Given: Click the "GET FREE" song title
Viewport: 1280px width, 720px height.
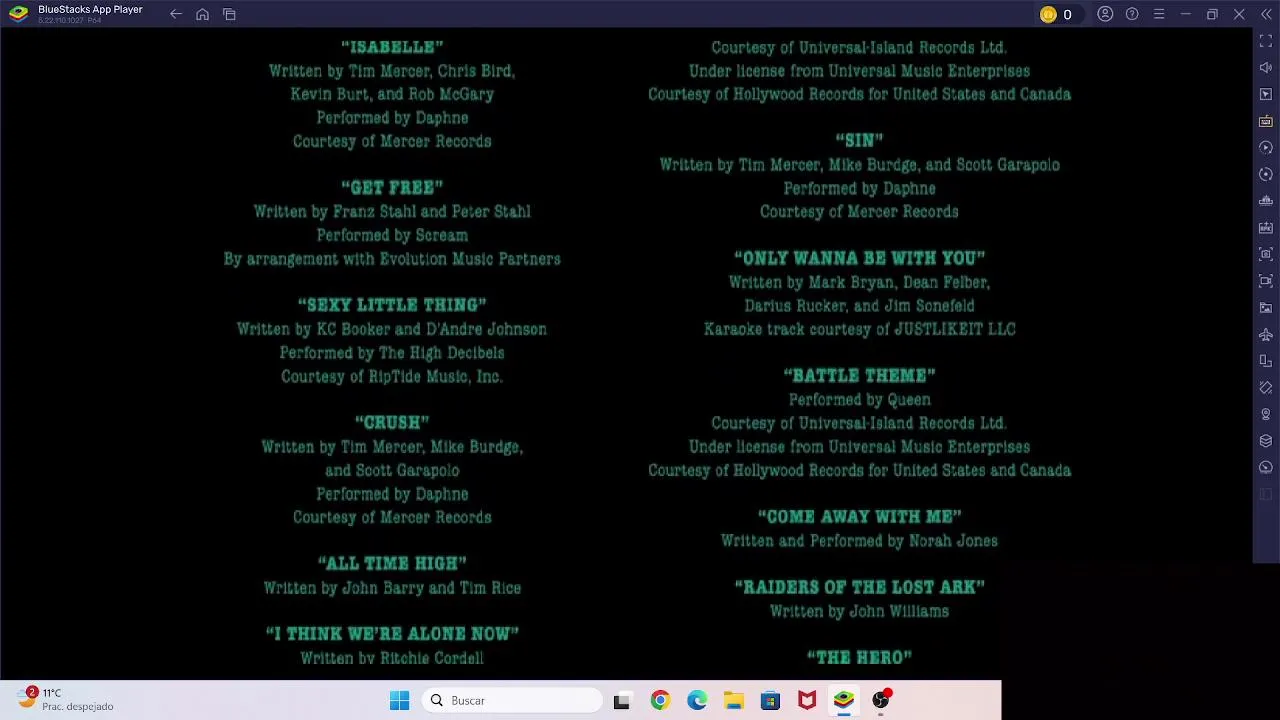Looking at the screenshot, I should pyautogui.click(x=392, y=188).
